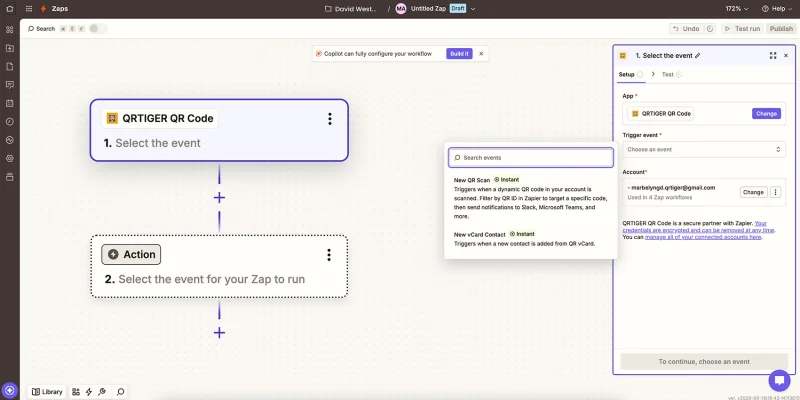Viewport: 800px width, 400px height.
Task: Click the sidebar calendar icon
Action: tap(10, 103)
